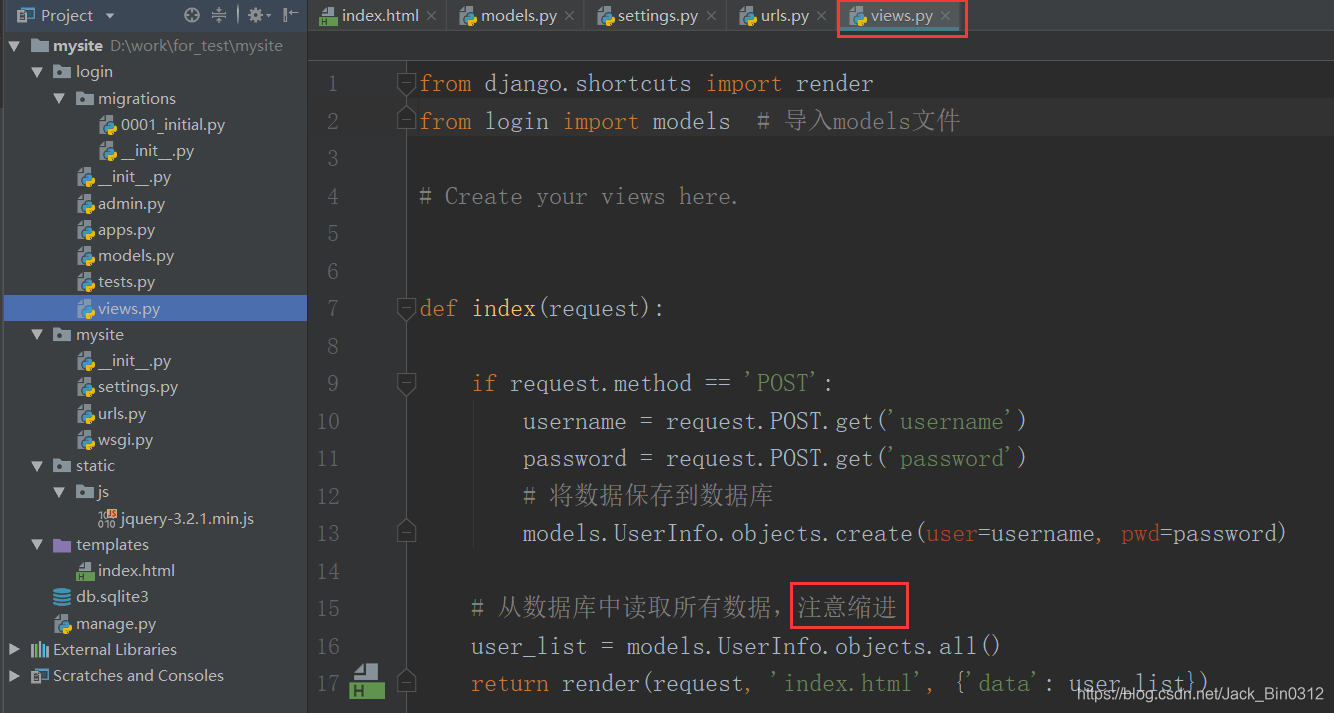1334x713 pixels.
Task: Open manage.py file
Action: 116,624
